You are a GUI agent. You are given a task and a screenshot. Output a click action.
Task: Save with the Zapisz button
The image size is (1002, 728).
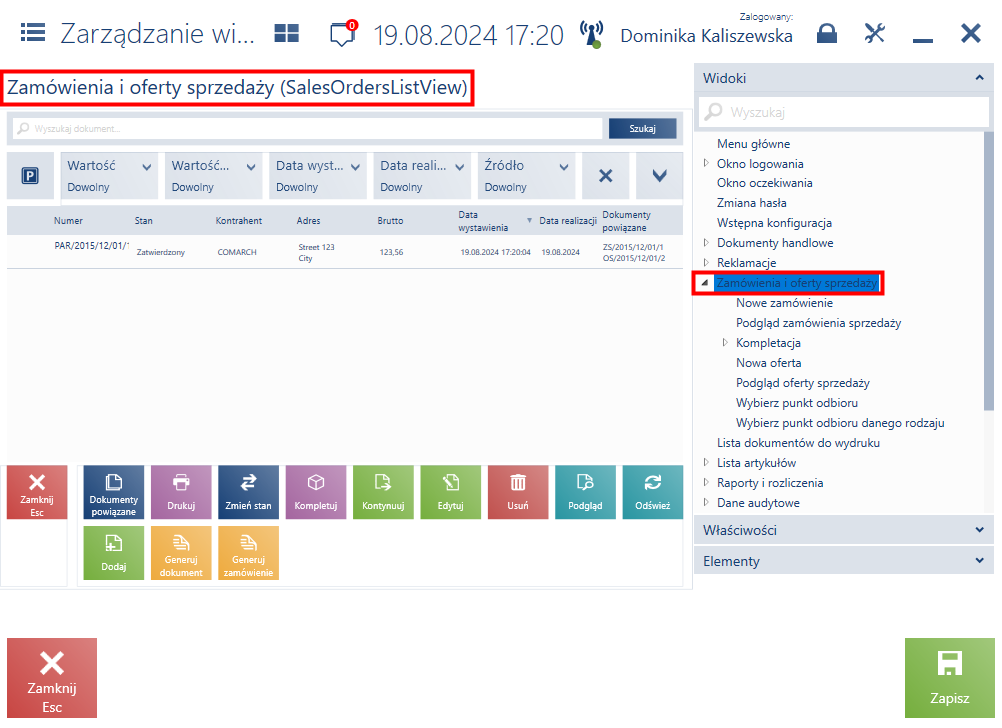(949, 678)
